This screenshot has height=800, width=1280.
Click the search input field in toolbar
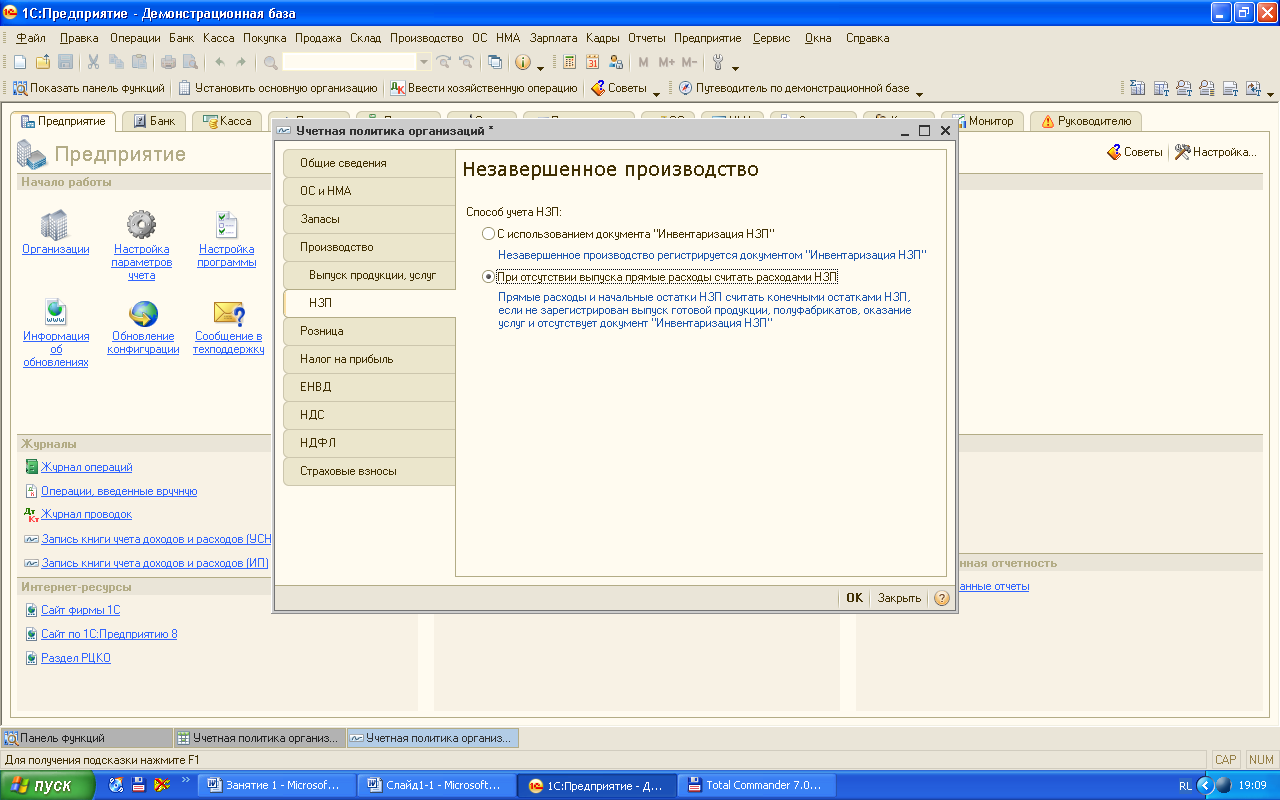[x=349, y=62]
